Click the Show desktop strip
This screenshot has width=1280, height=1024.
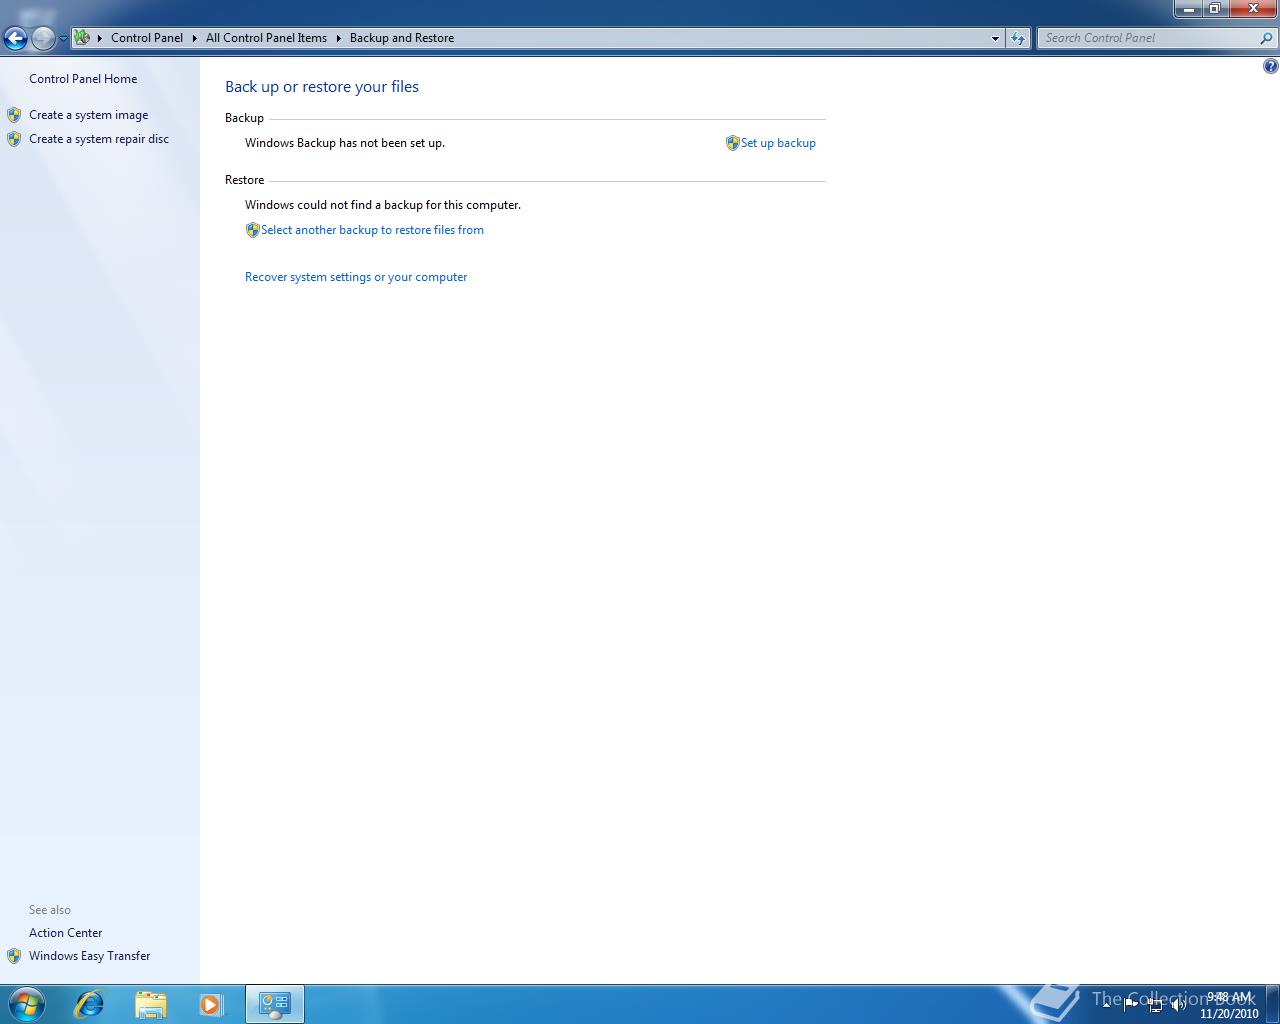(x=1273, y=1004)
